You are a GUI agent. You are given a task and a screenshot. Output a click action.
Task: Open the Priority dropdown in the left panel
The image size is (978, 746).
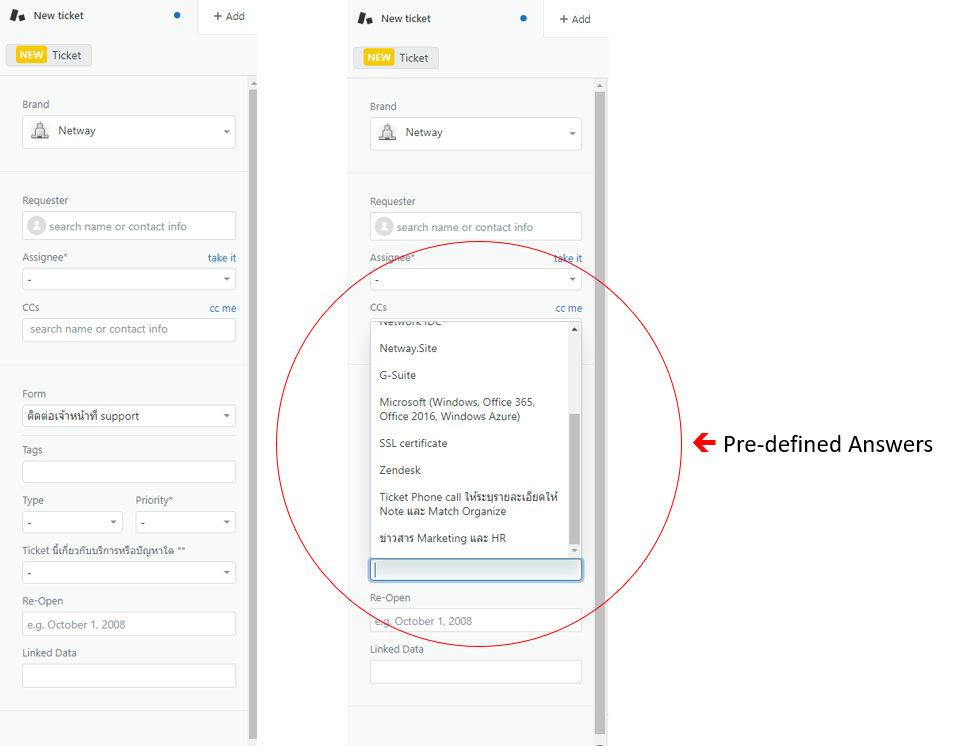[185, 522]
